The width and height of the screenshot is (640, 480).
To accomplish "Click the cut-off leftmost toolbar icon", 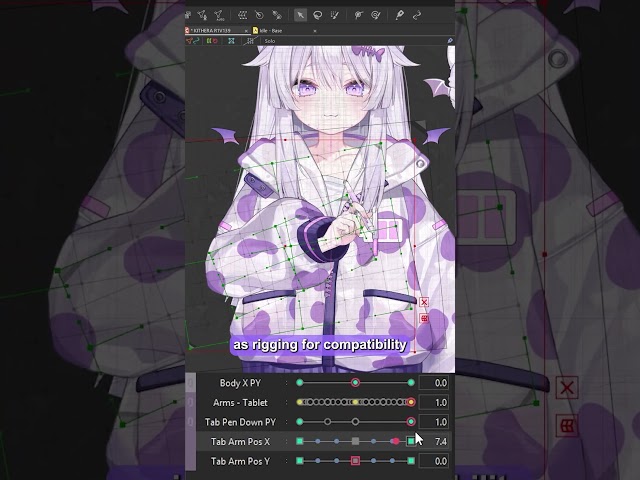I will point(188,16).
